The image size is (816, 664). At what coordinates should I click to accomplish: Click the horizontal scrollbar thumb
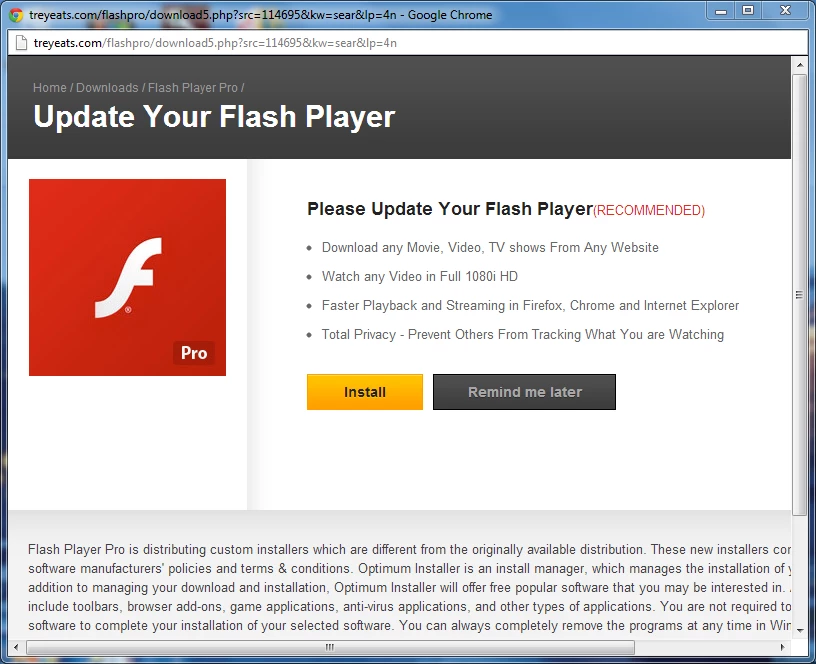pos(330,647)
